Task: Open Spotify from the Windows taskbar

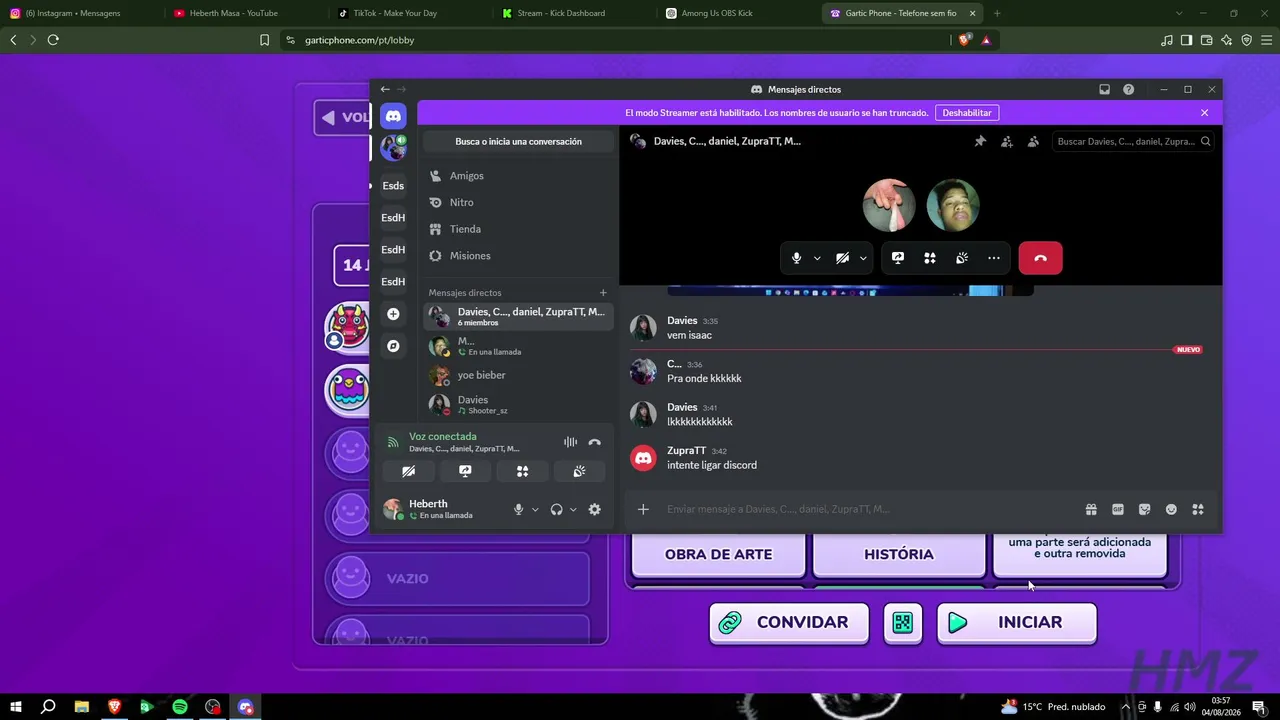Action: pyautogui.click(x=180, y=707)
